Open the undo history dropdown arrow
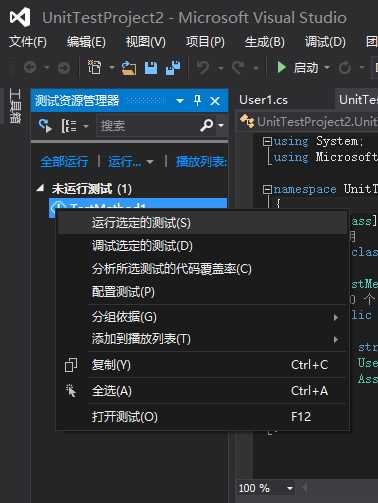The height and width of the screenshot is (503, 378). (x=220, y=68)
